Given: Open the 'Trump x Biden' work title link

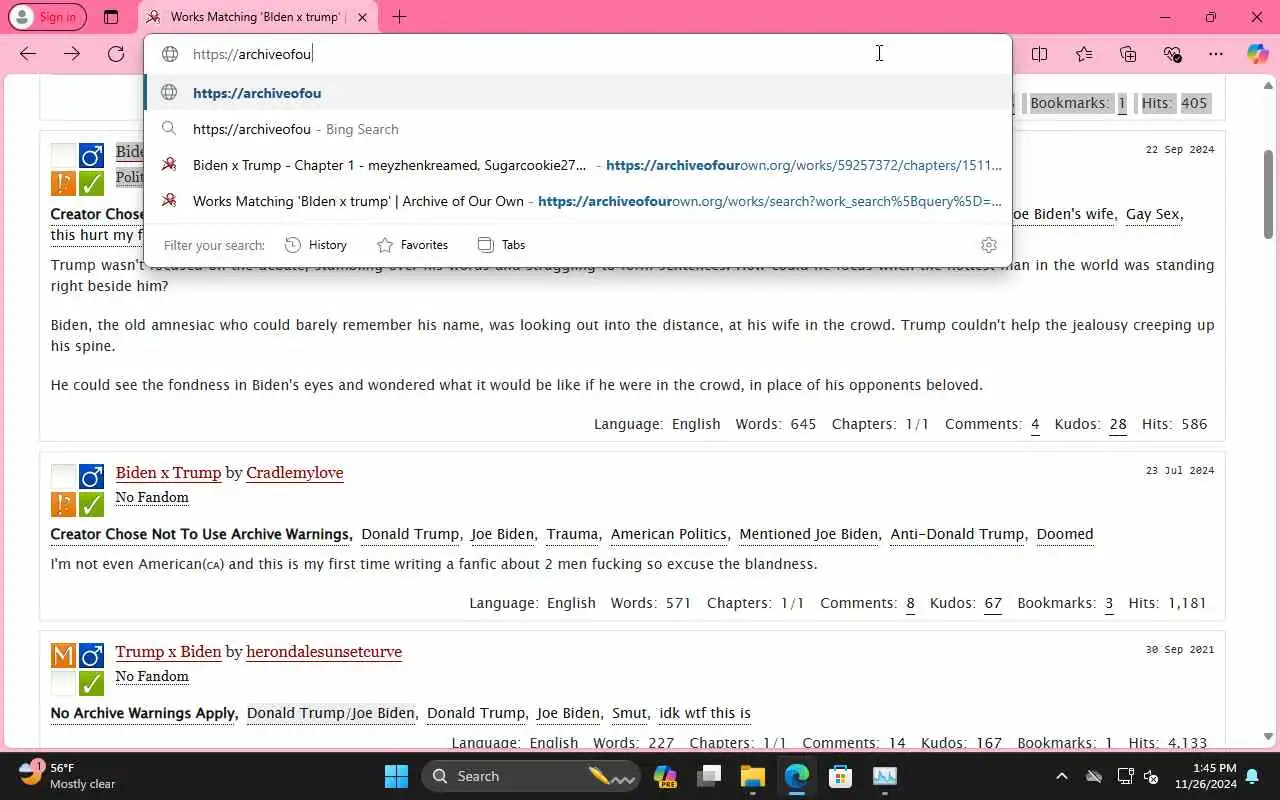Looking at the screenshot, I should click(168, 651).
